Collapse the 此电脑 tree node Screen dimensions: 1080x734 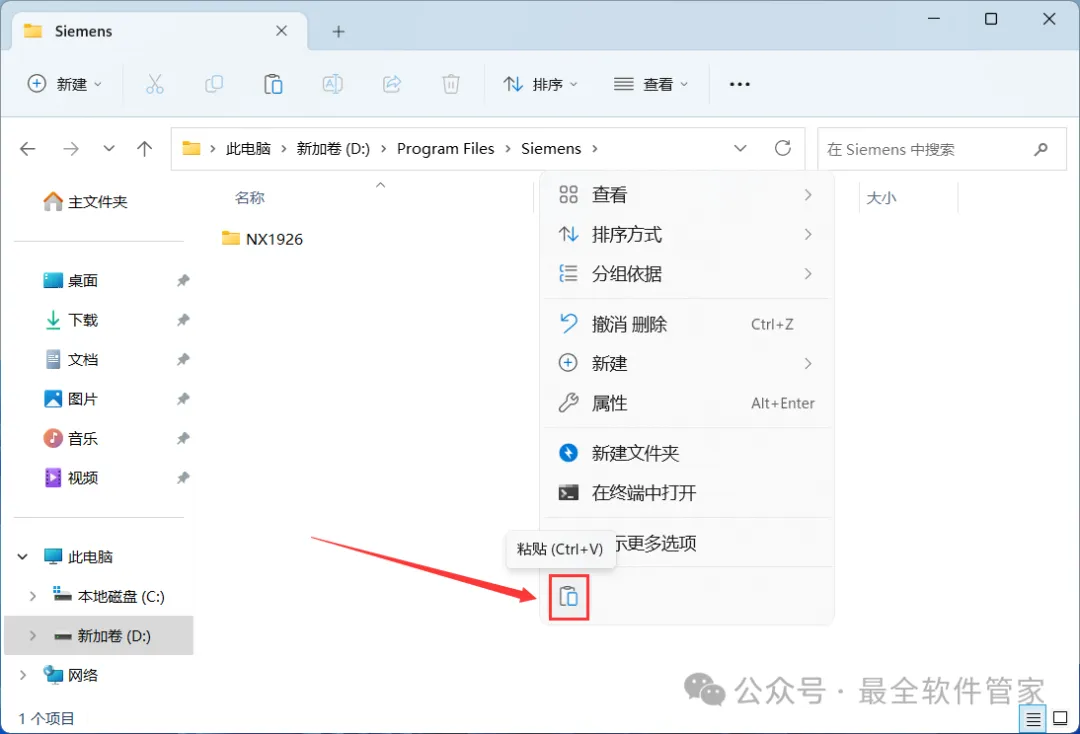click(23, 557)
